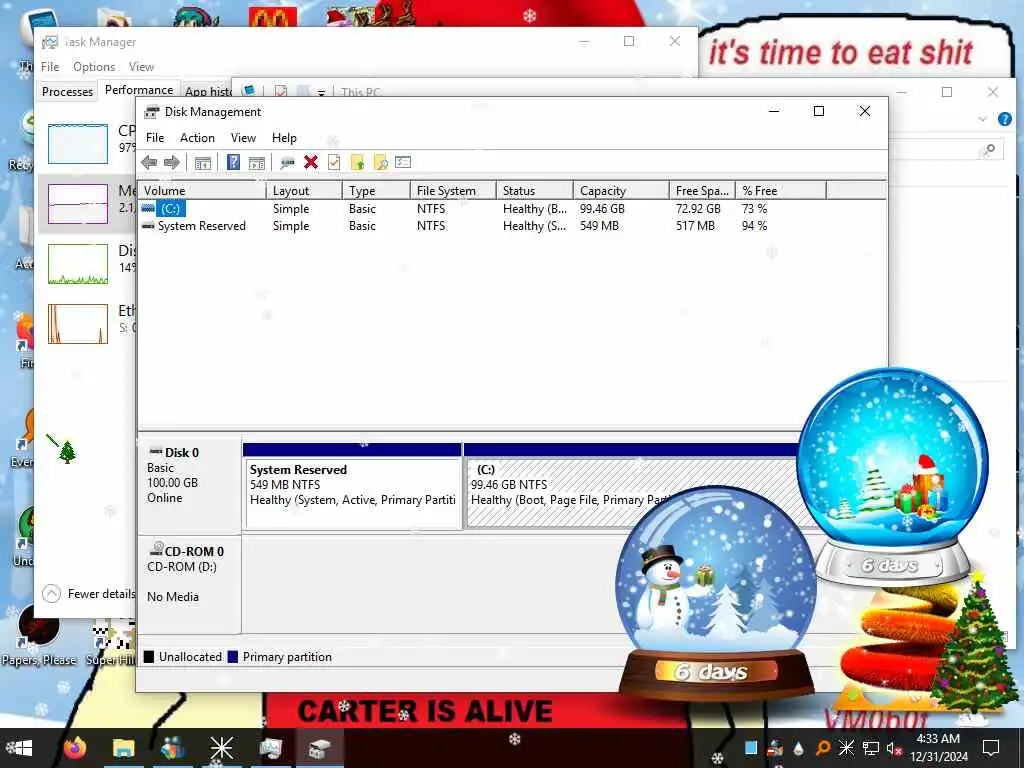Sort by the File System column header
1024x768 pixels.
coord(453,191)
